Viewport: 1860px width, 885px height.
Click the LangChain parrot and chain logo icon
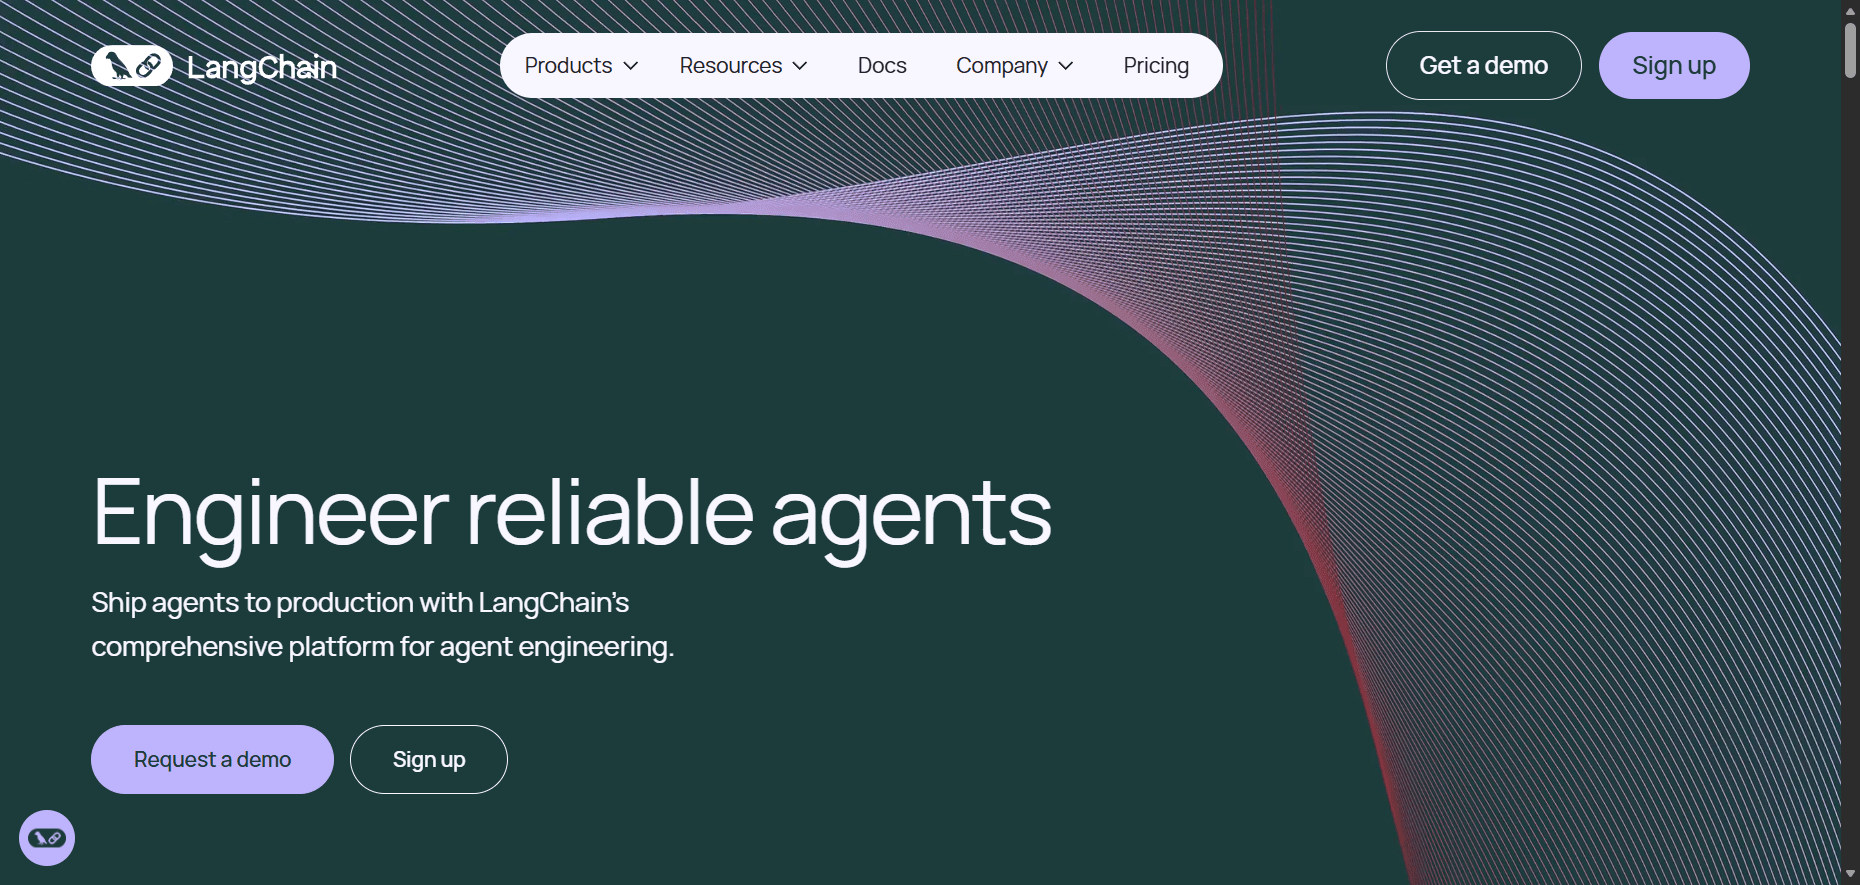pos(132,66)
